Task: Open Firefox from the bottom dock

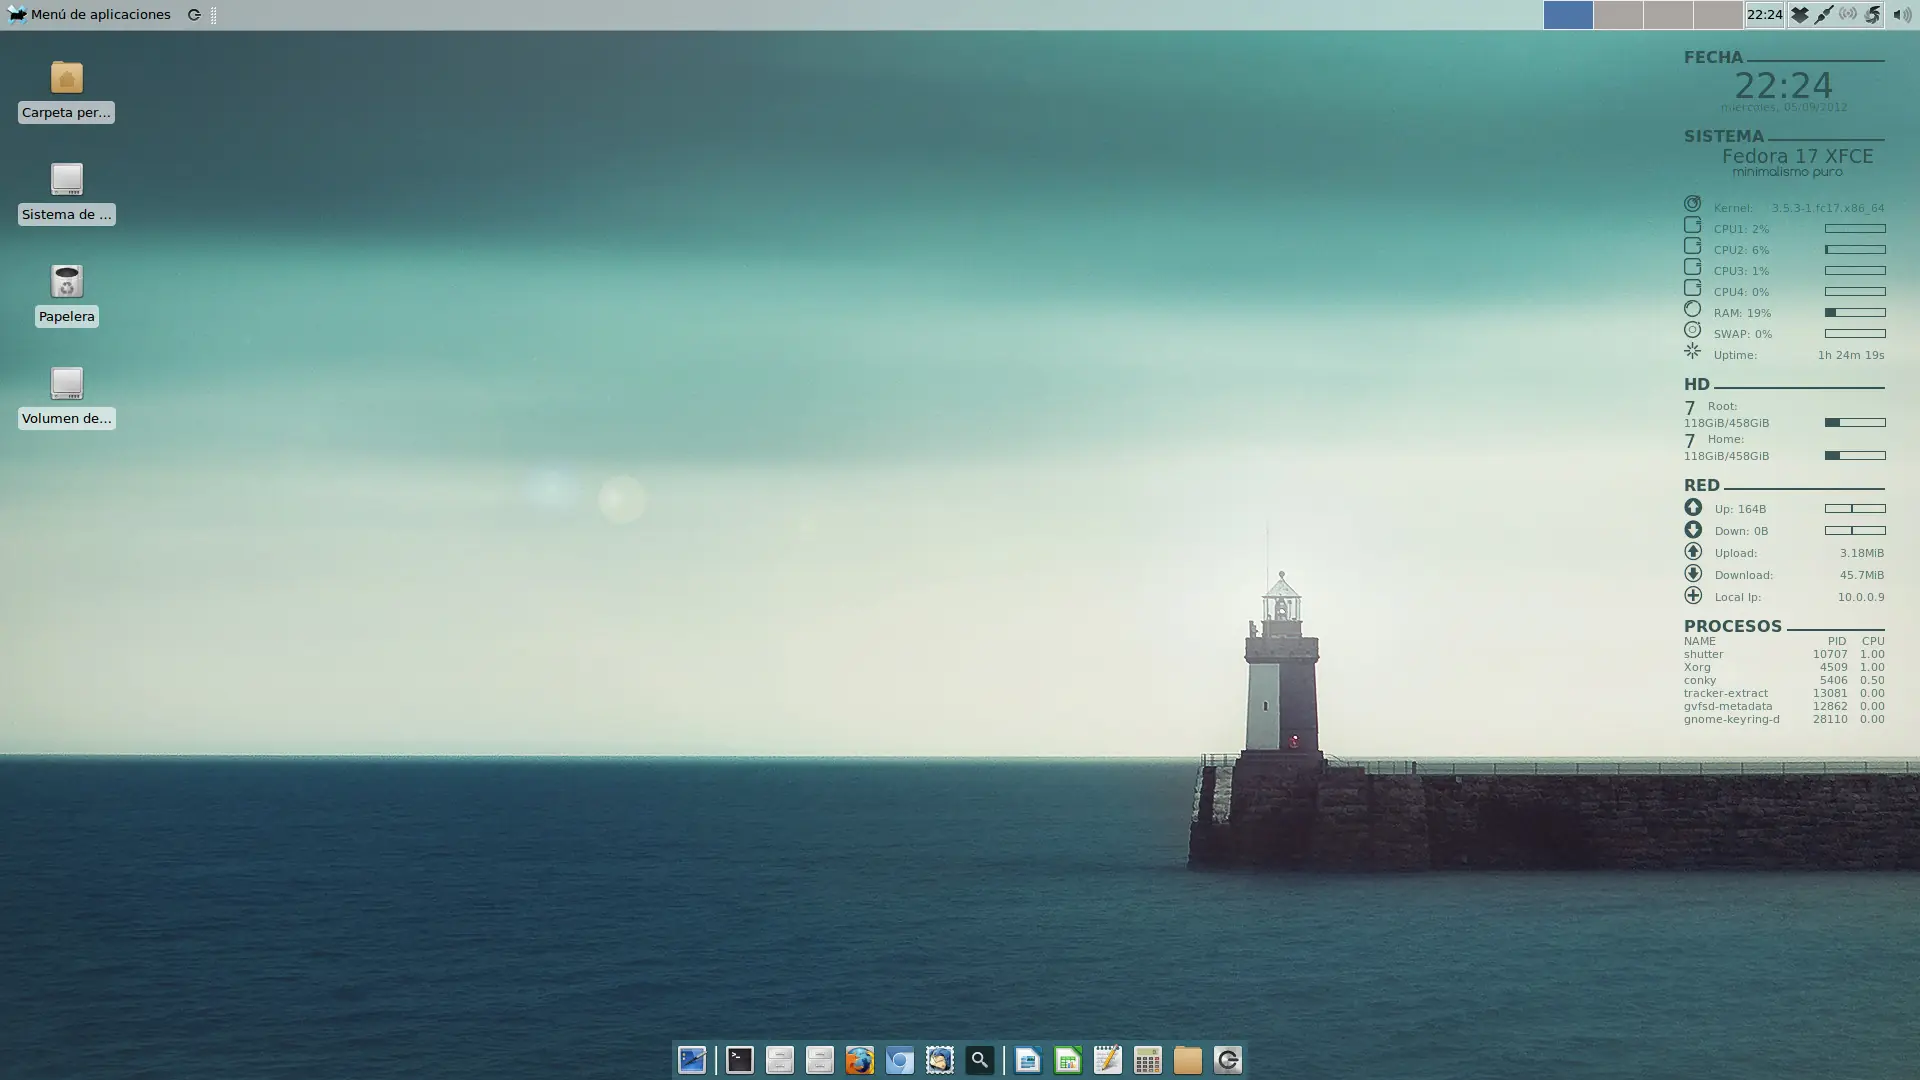Action: point(860,1060)
